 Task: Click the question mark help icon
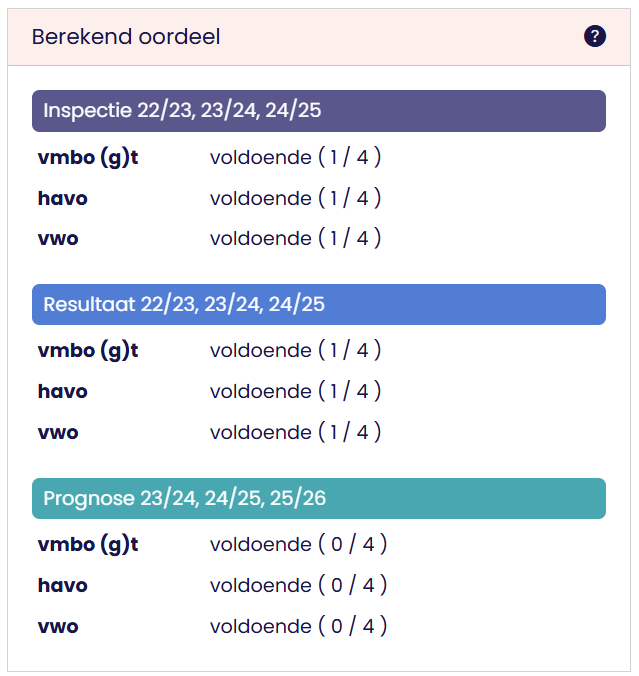pyautogui.click(x=595, y=37)
